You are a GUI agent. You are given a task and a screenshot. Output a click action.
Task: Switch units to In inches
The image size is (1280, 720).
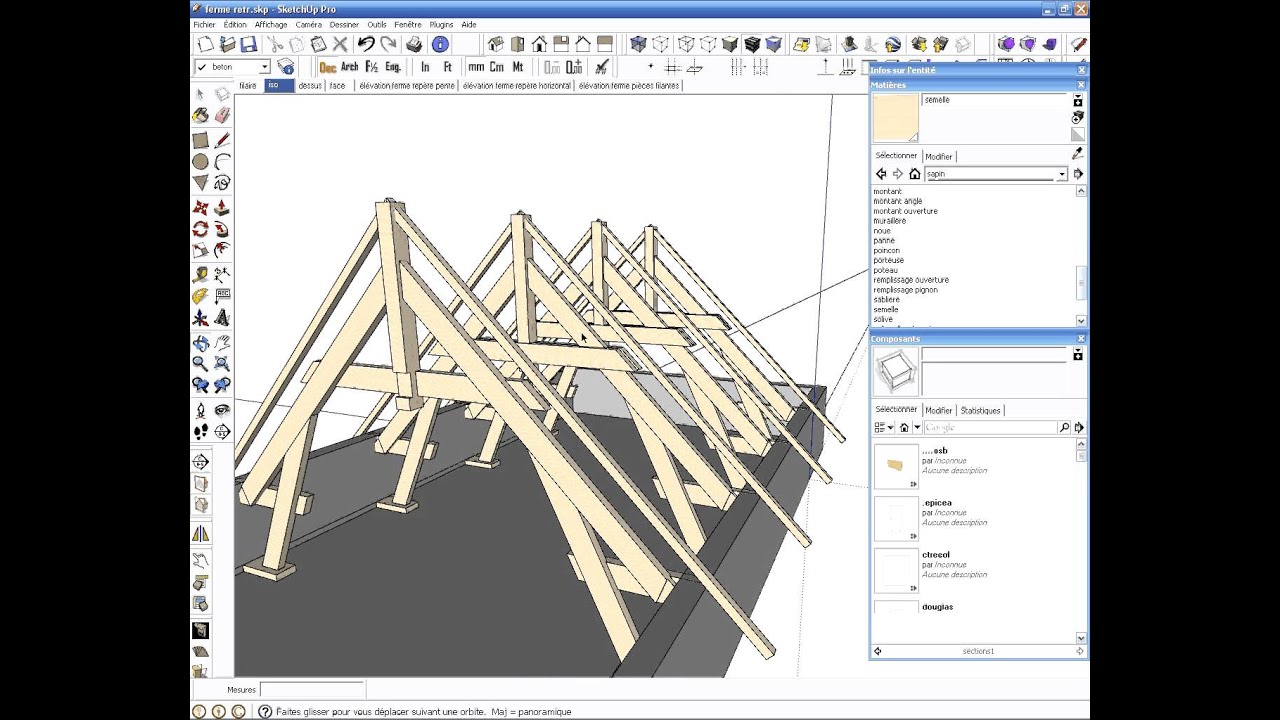point(425,67)
